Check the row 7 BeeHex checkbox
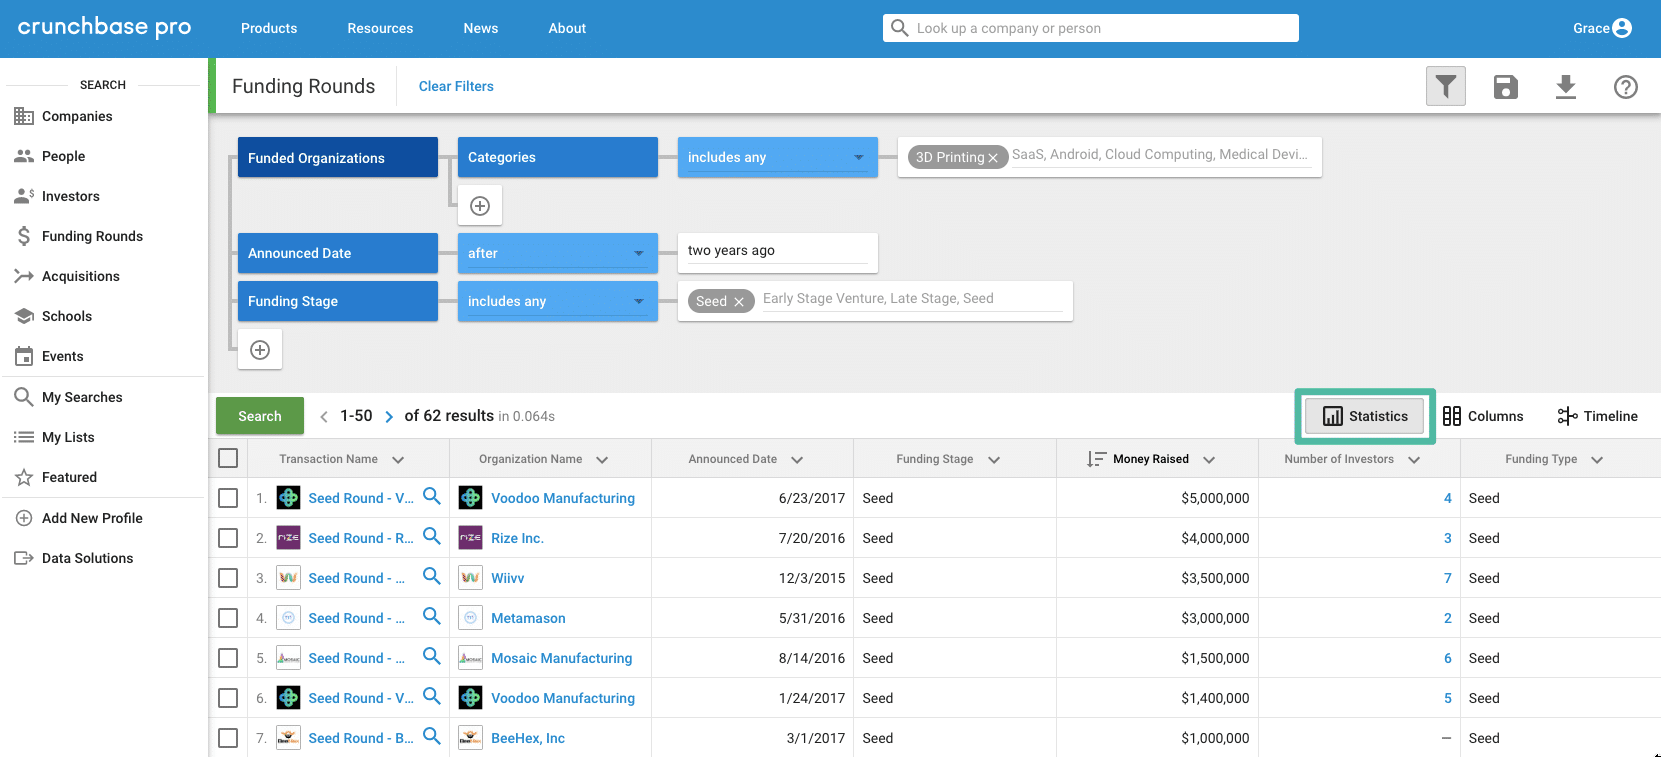 click(x=228, y=738)
